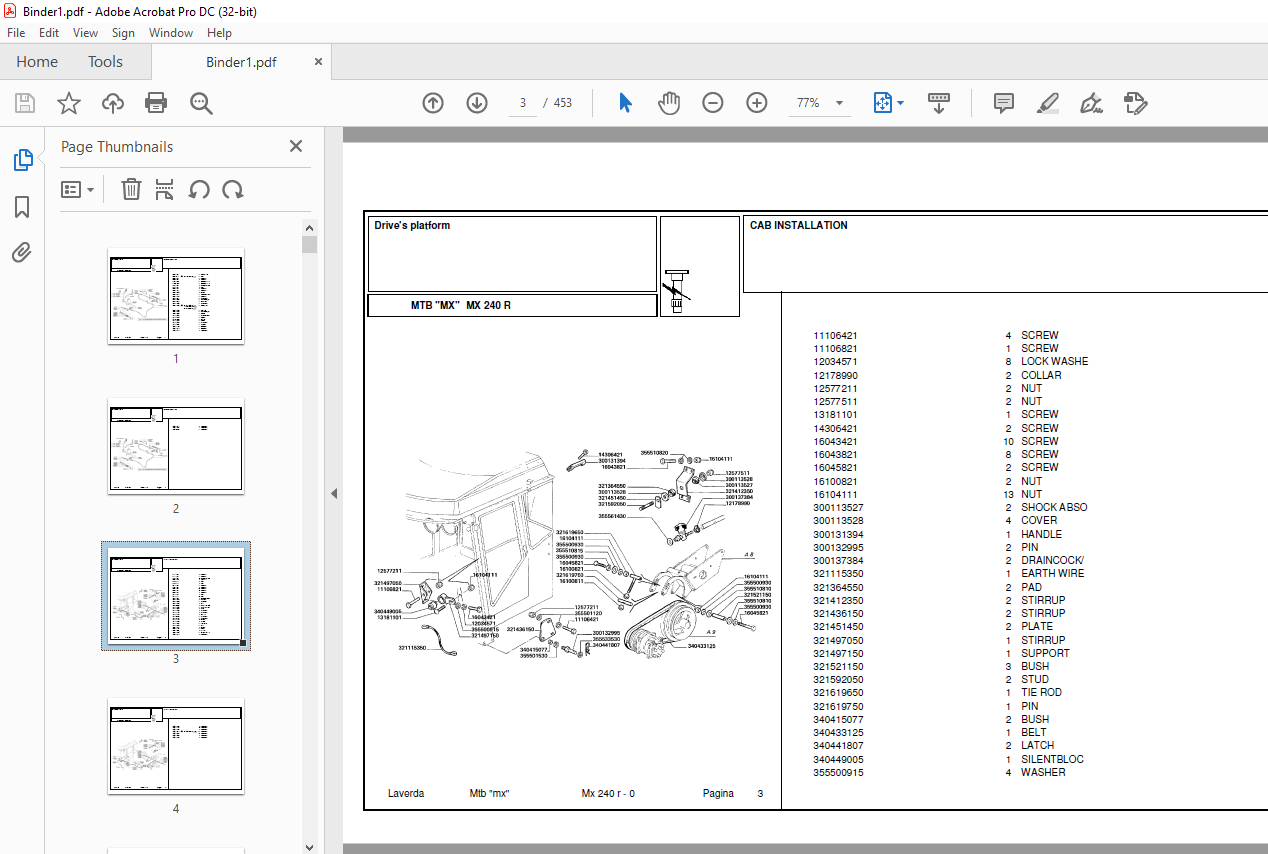Viewport: 1268px width, 854px height.
Task: Click the LOCK WASHE part name
Action: click(1054, 362)
